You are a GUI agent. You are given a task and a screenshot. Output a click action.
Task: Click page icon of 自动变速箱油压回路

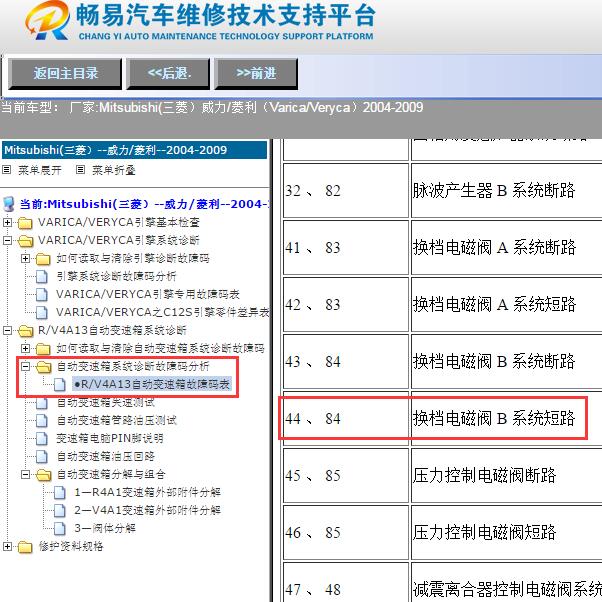click(41, 456)
